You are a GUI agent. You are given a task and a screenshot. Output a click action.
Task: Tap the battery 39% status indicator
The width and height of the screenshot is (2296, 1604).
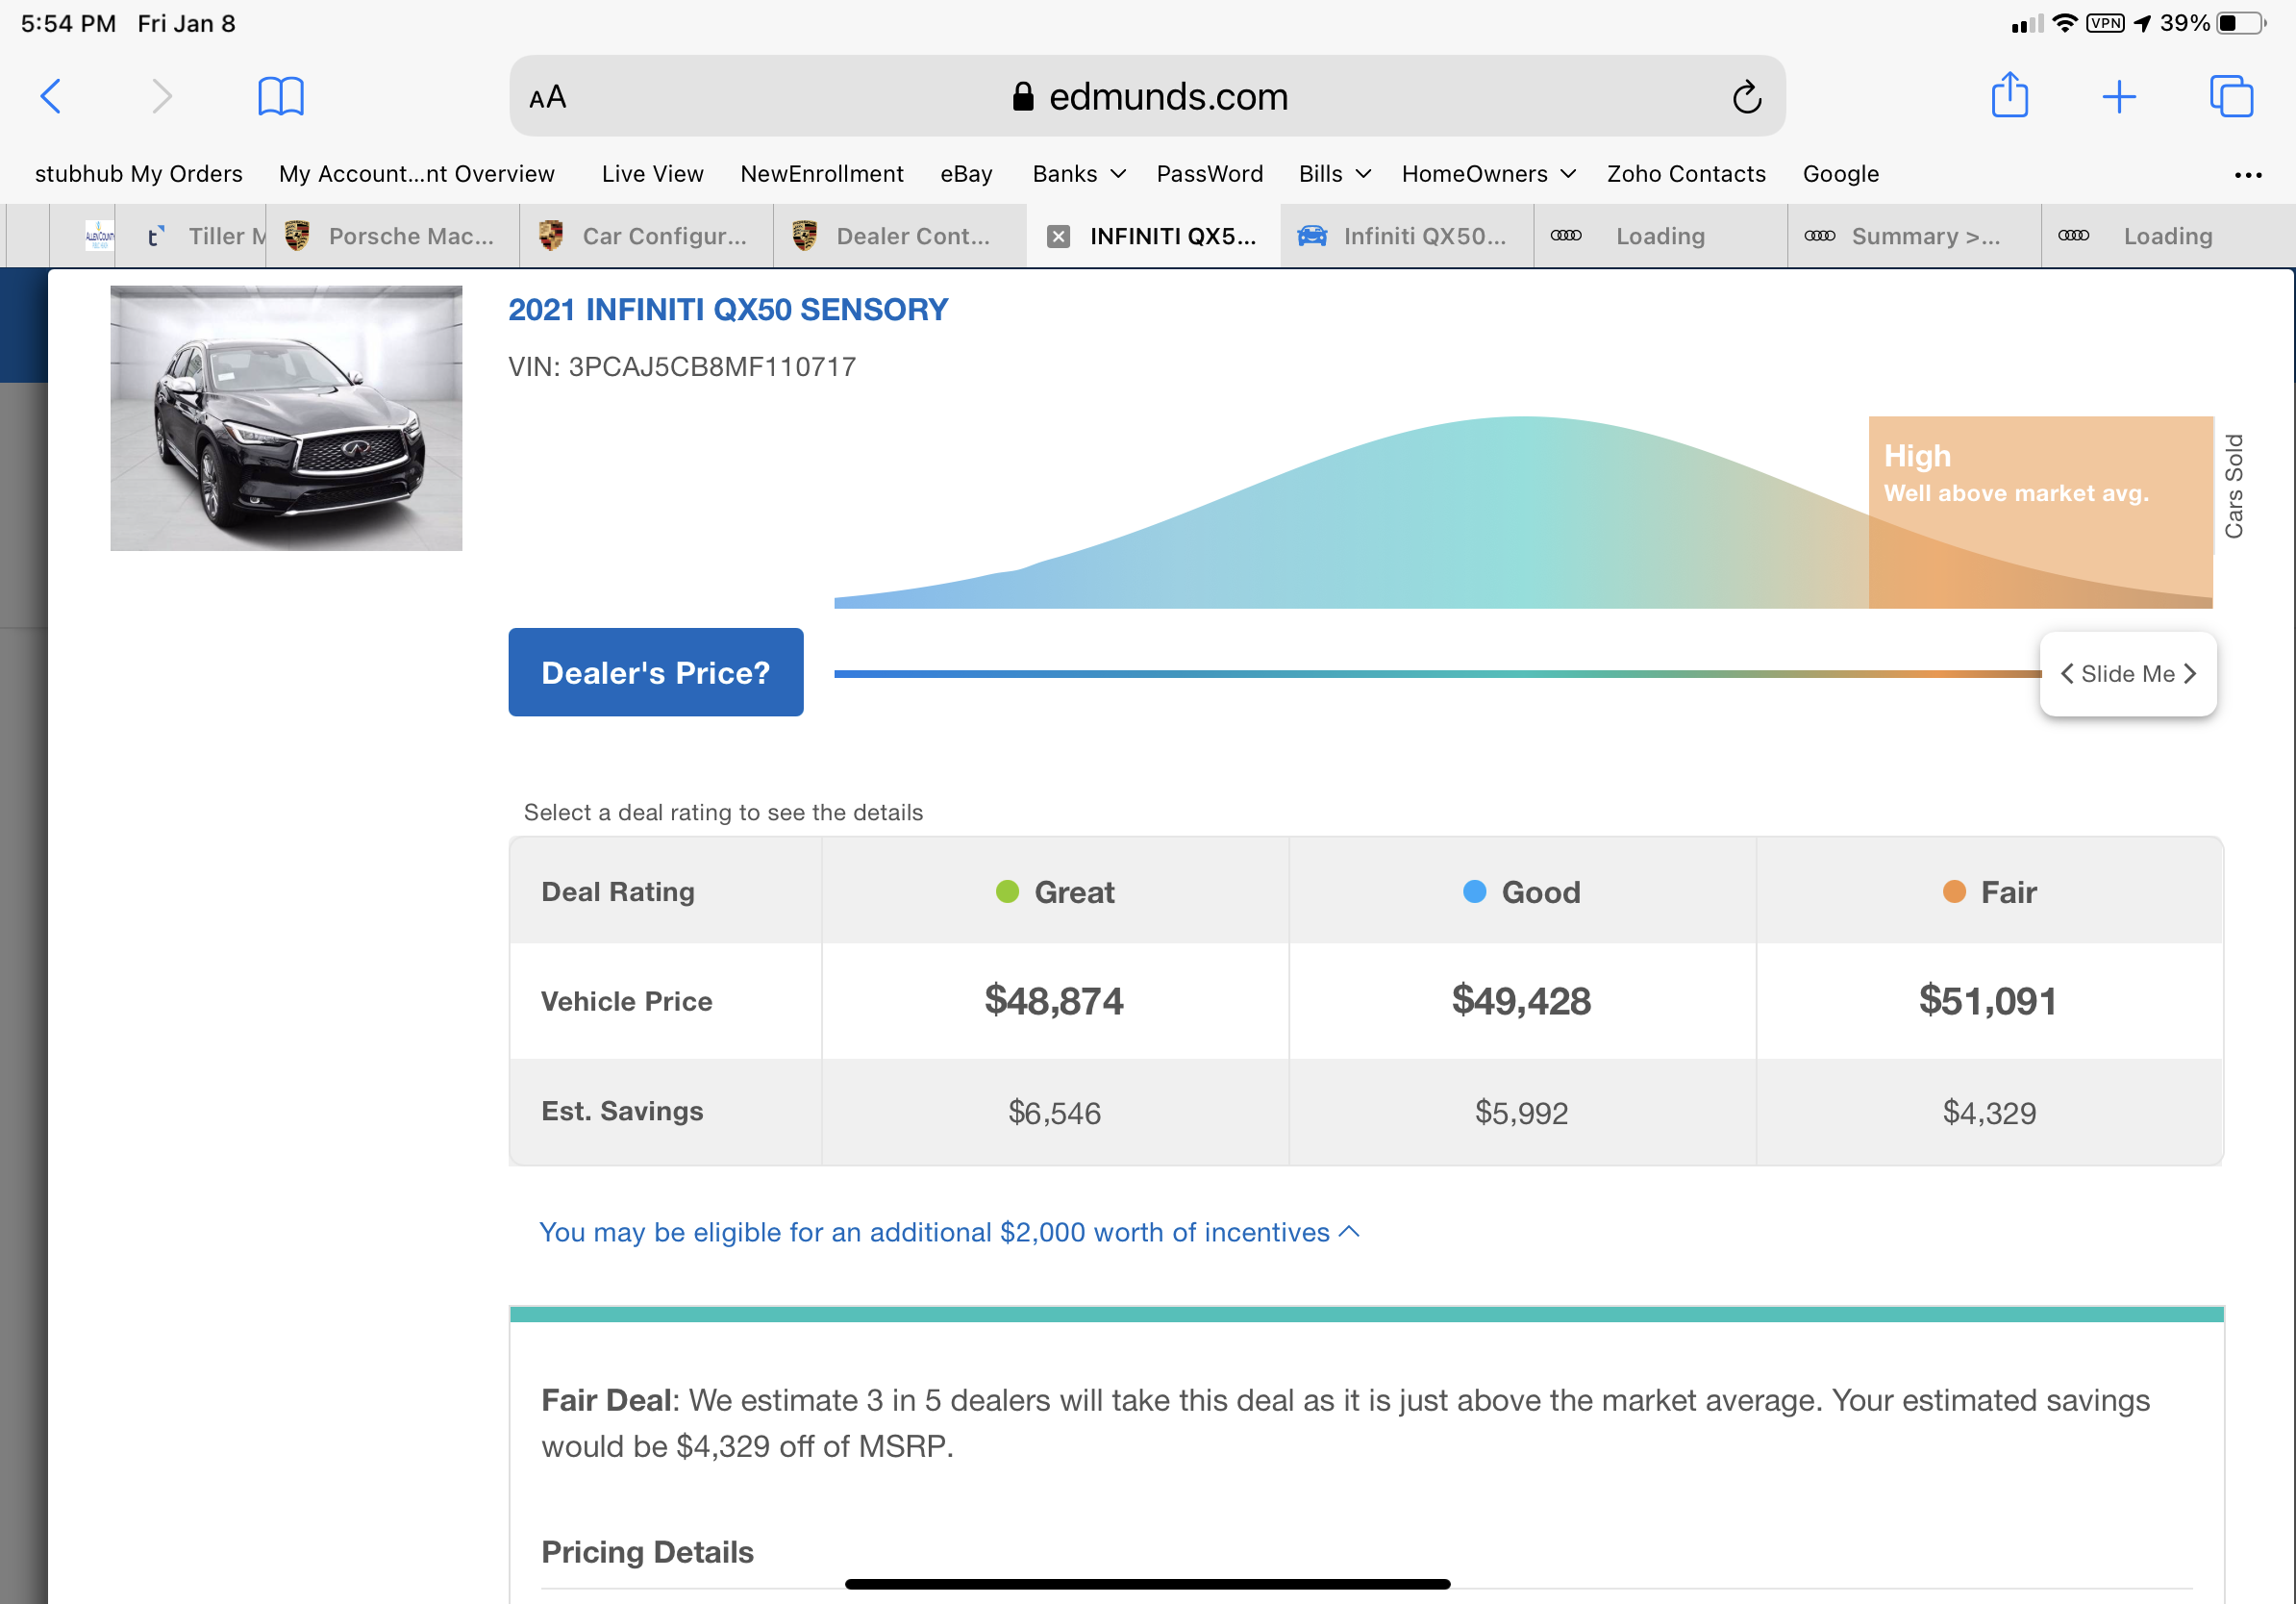click(x=2213, y=23)
